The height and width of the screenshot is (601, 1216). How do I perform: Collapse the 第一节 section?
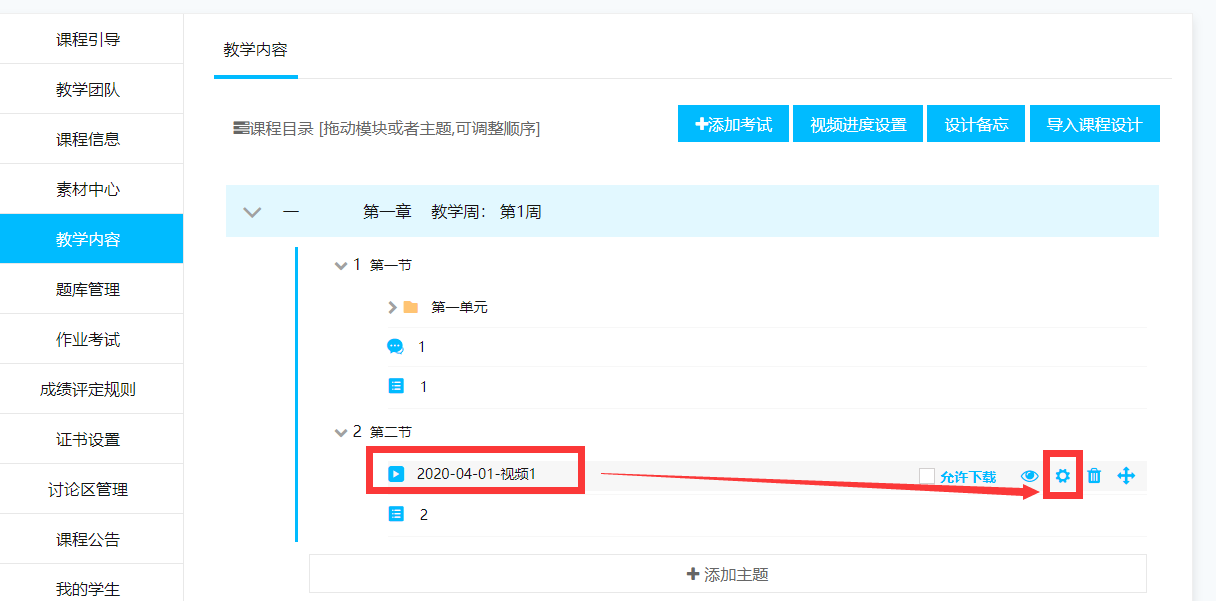tap(341, 265)
